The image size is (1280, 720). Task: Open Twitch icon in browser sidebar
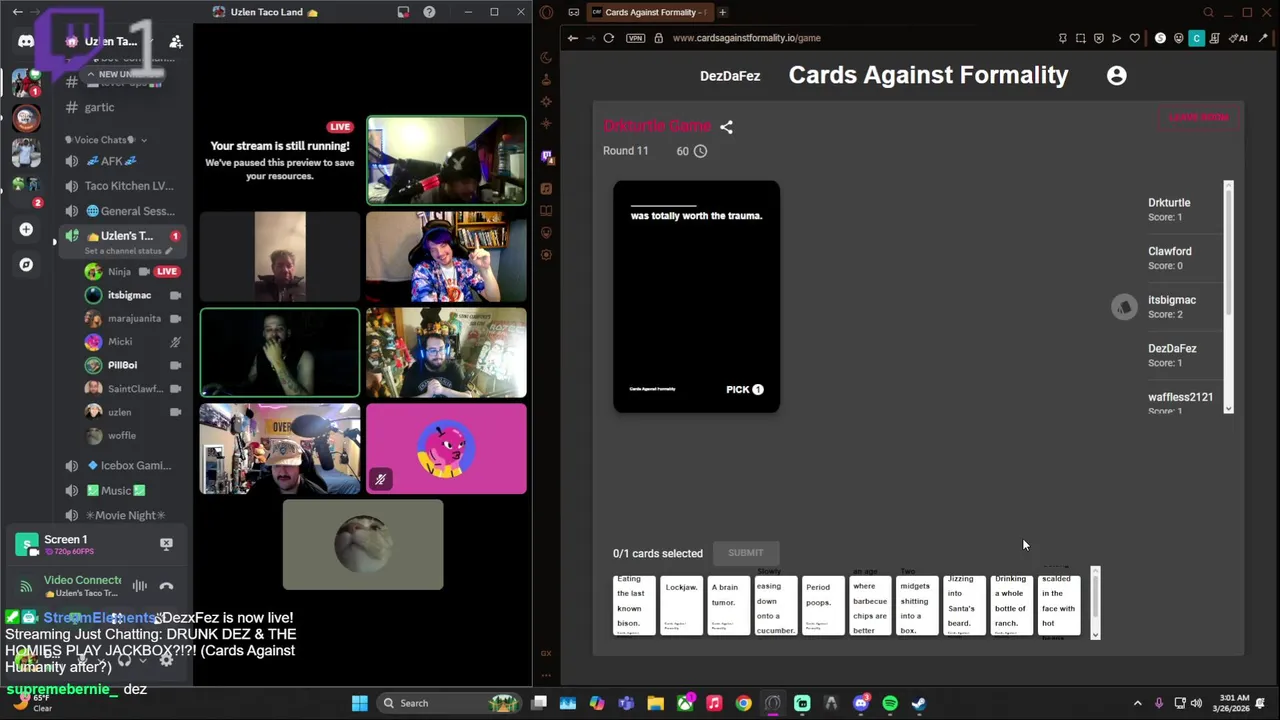point(546,156)
